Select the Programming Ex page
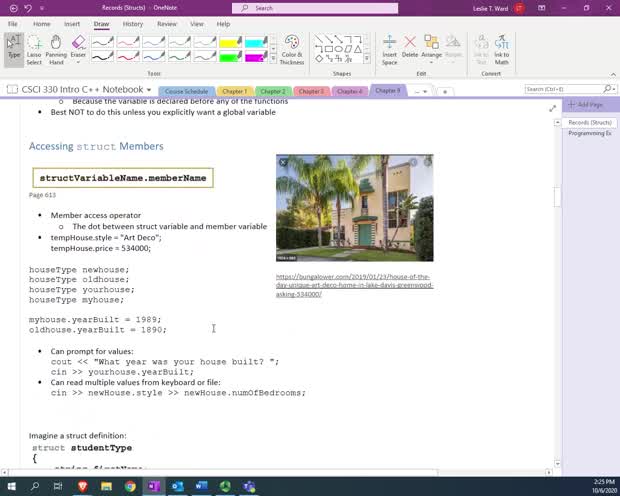This screenshot has width=620, height=496. coord(589,133)
